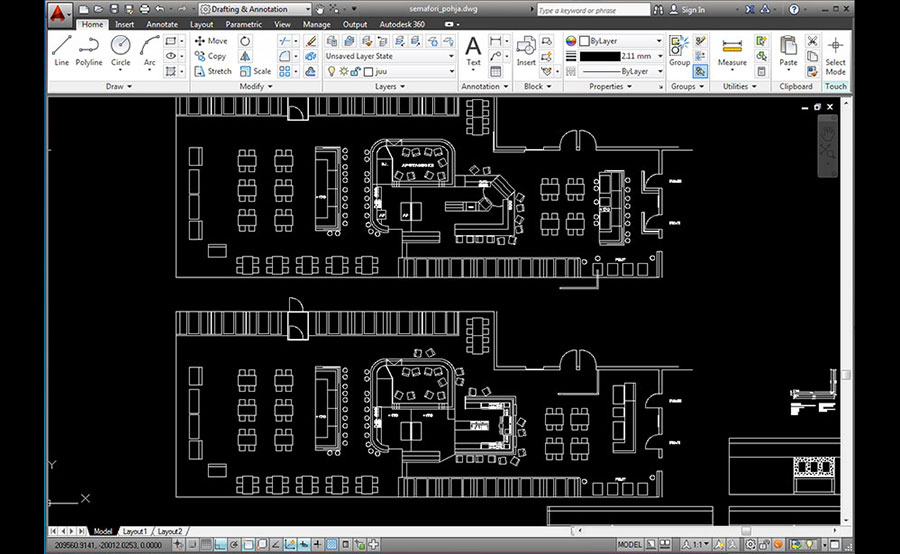Click the Move button

tap(210, 41)
